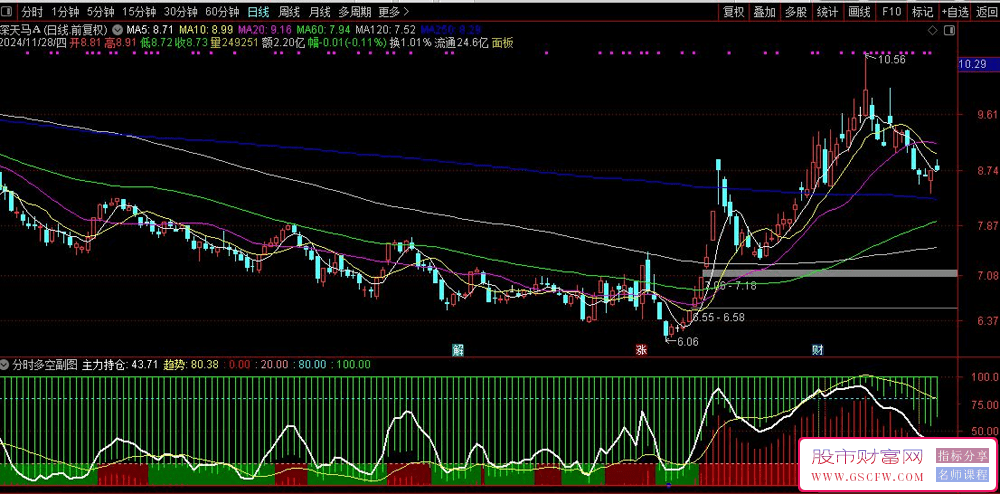The width and height of the screenshot is (1000, 494).
Task: Click the 换1.01% turnover value
Action: pos(410,43)
